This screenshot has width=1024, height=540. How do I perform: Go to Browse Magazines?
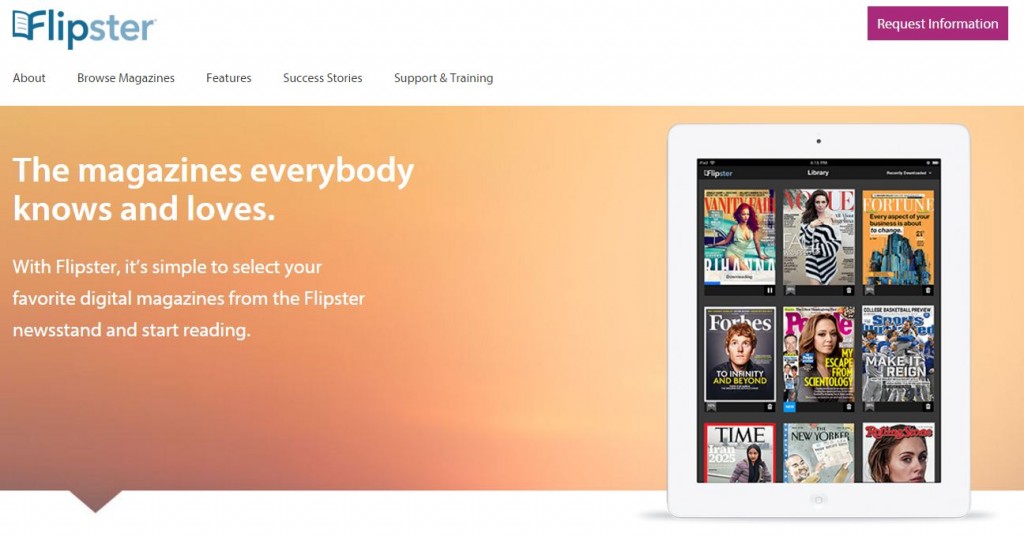(x=126, y=78)
